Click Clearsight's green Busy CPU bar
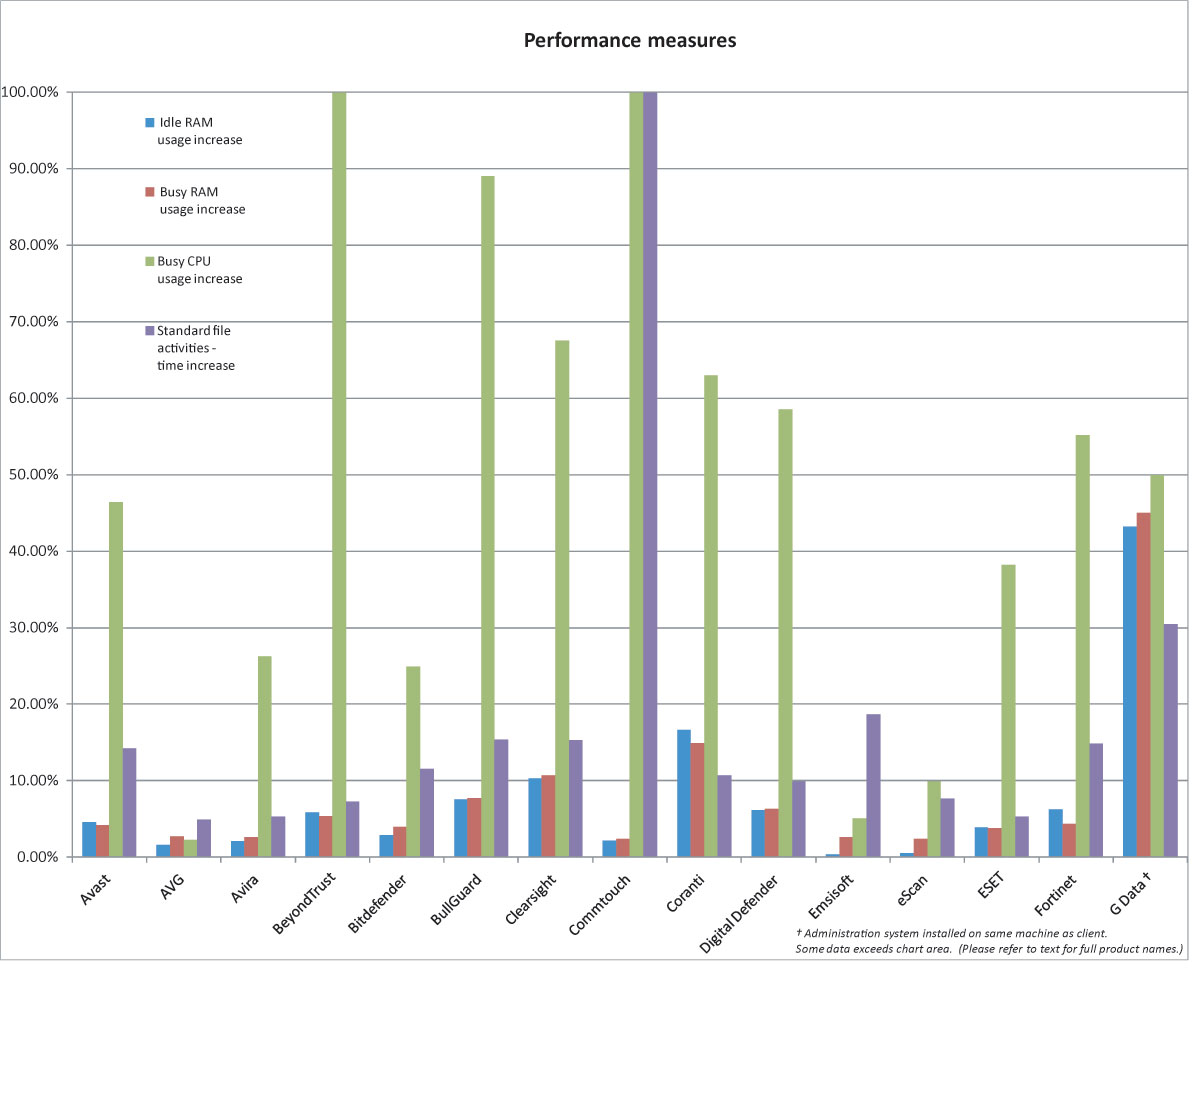 (562, 599)
